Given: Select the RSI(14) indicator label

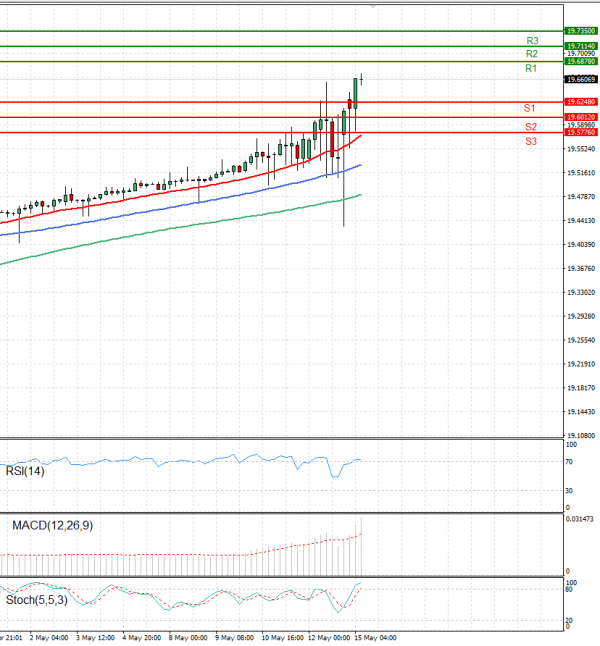Looking at the screenshot, I should click(x=25, y=471).
